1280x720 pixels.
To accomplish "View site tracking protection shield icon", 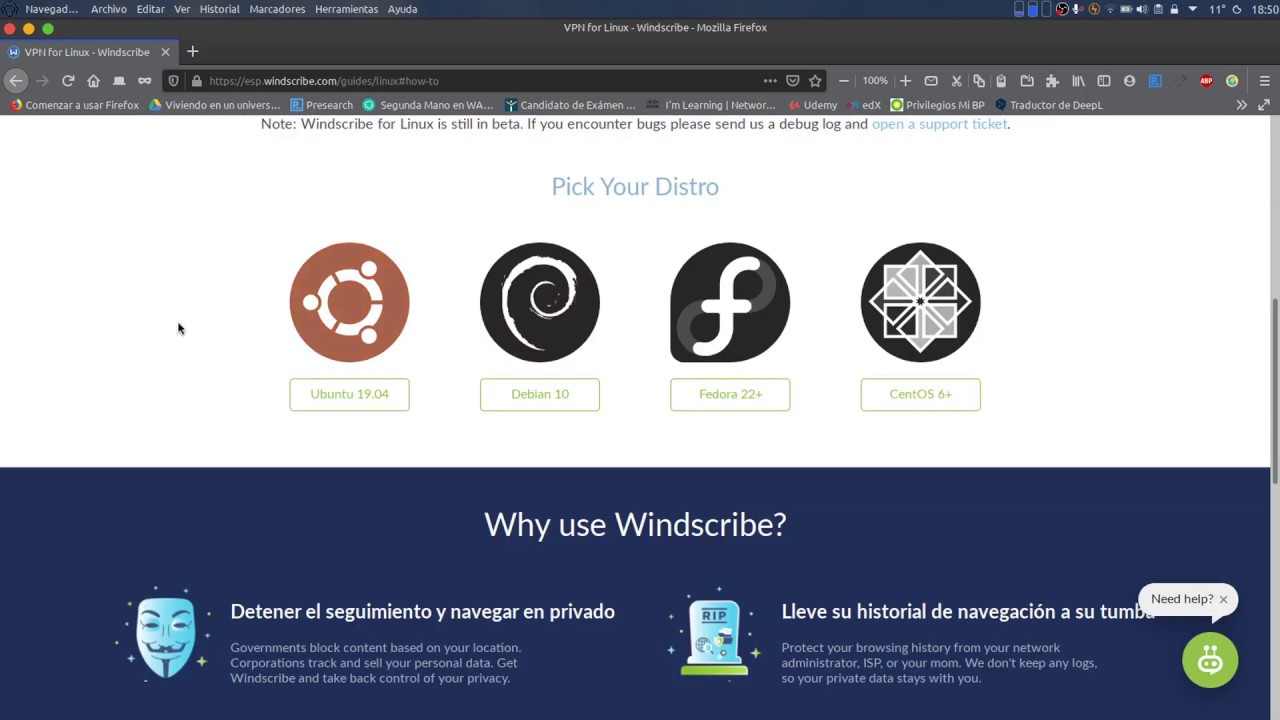I will (x=173, y=81).
